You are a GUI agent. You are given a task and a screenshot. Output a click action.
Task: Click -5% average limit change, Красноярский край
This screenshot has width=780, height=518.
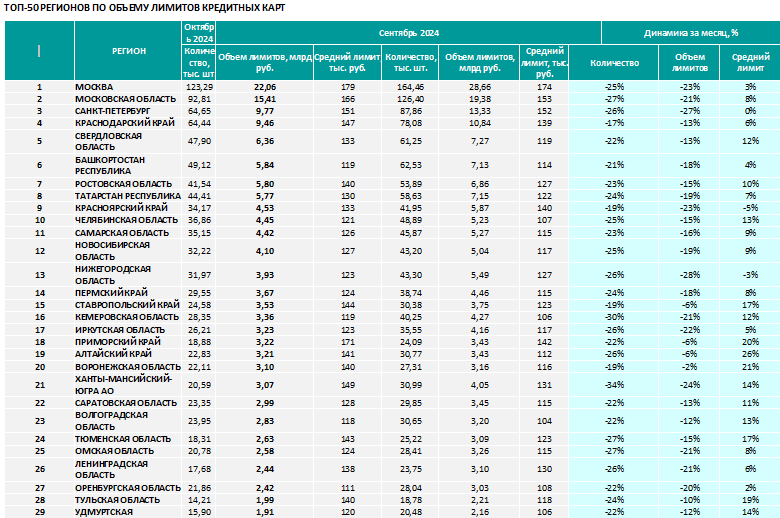[x=750, y=208]
